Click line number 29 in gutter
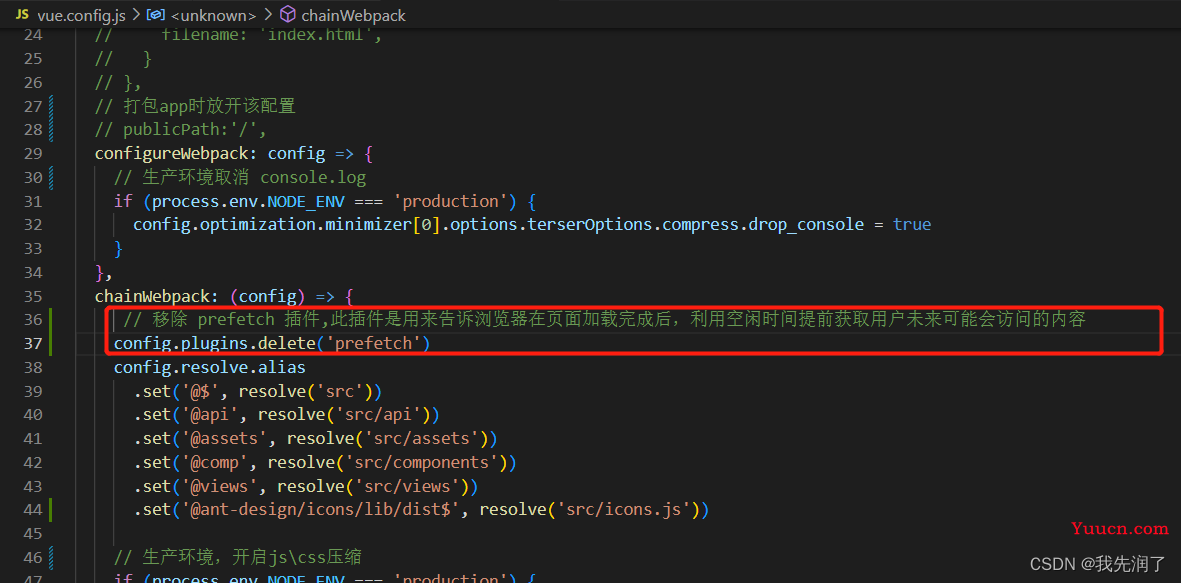 33,154
